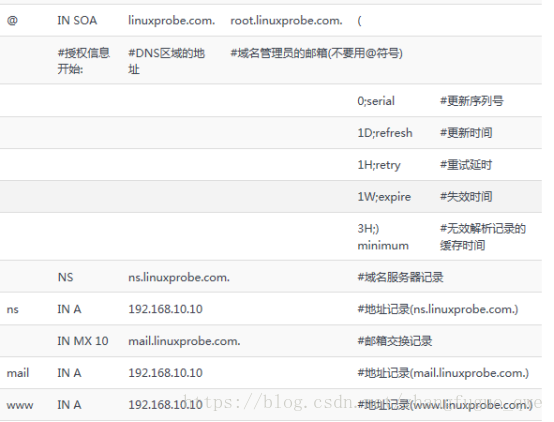Click '#地址记录(ns.linuxprobe.com.)' comment
The height and width of the screenshot is (422, 554).
[x=438, y=309]
